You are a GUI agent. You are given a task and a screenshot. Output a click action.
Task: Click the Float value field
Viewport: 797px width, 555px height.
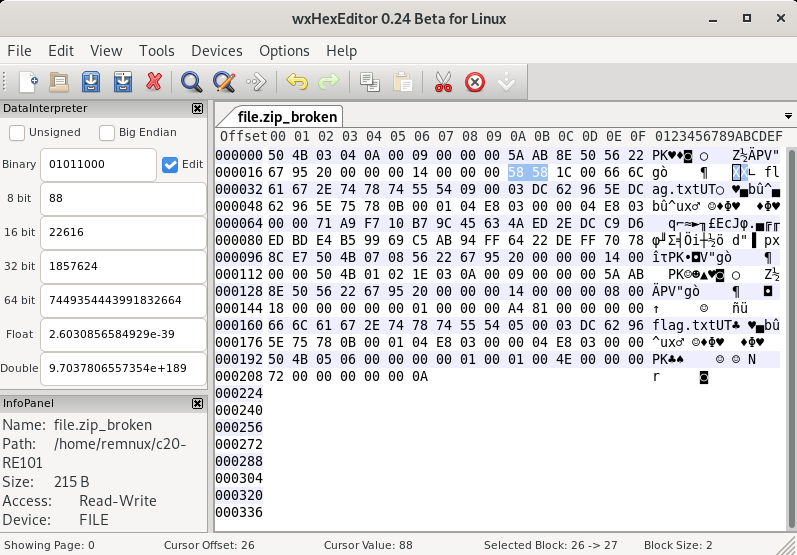point(123,334)
